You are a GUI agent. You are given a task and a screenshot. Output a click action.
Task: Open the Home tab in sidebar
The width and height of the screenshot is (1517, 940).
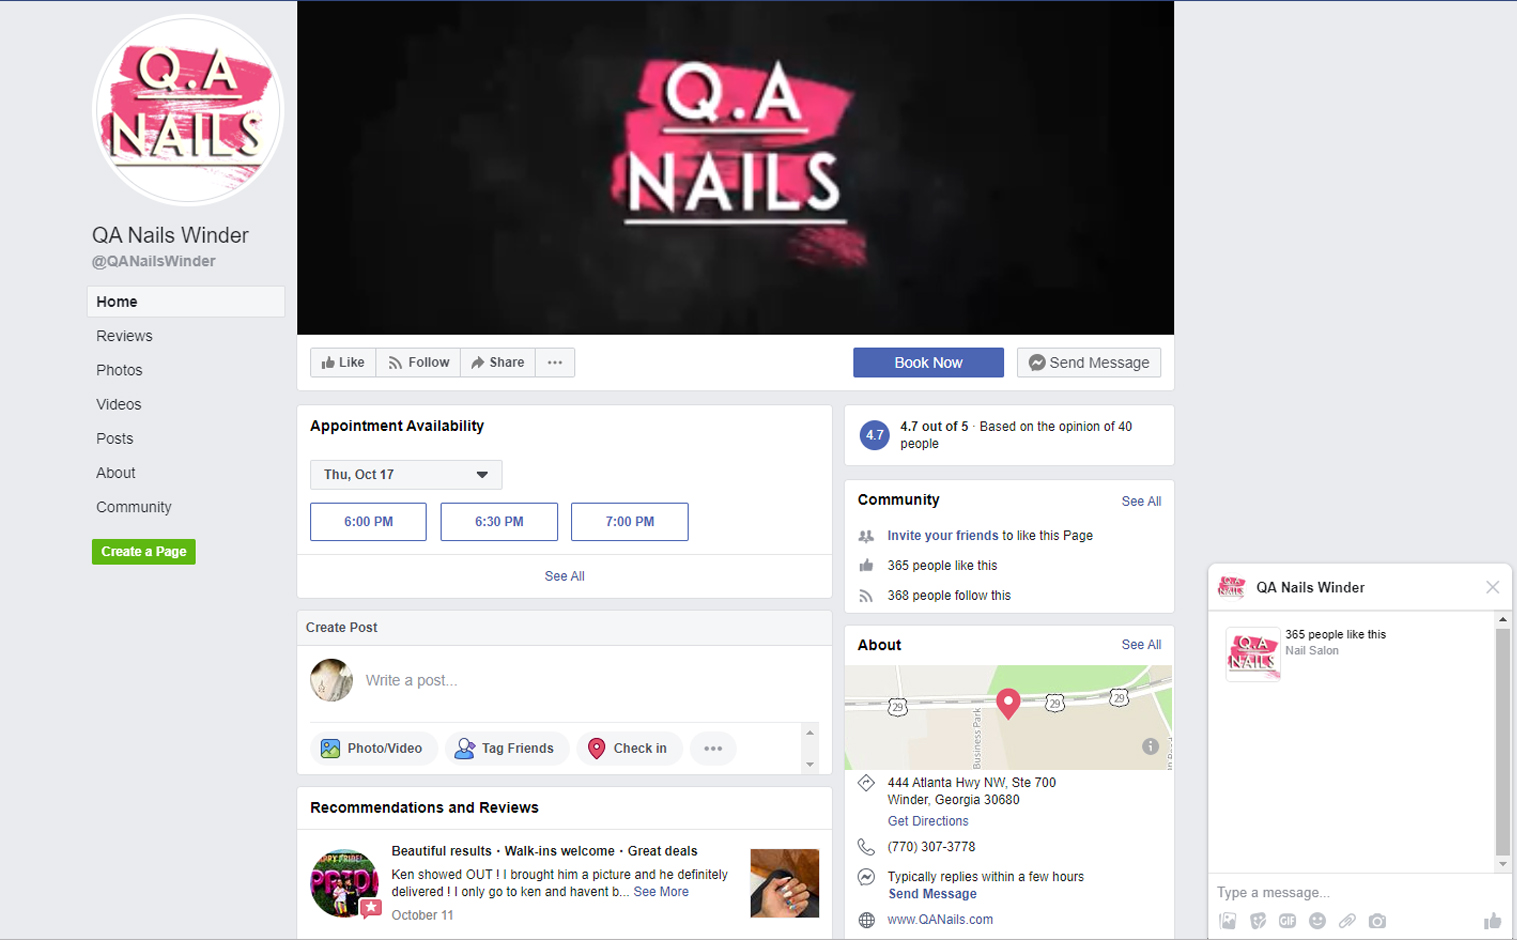tap(186, 301)
